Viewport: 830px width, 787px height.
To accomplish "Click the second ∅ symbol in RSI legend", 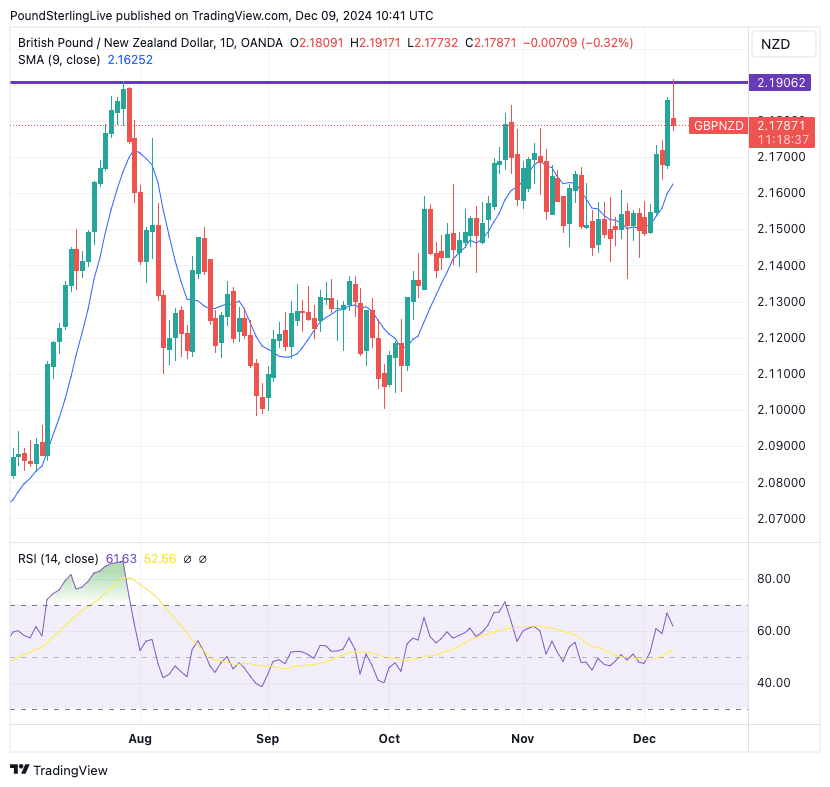I will pos(203,559).
